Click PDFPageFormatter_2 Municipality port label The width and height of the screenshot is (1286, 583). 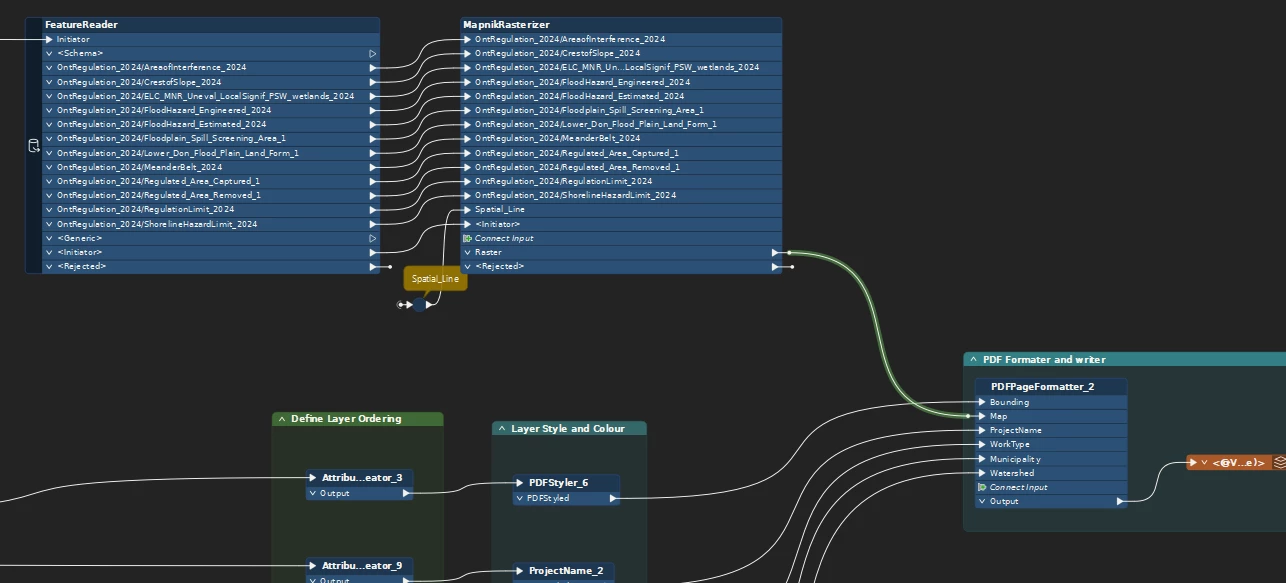(x=1015, y=459)
